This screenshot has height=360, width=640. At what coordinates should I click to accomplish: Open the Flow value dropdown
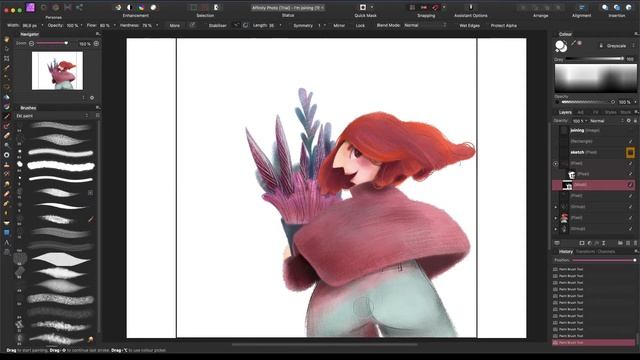pyautogui.click(x=114, y=25)
